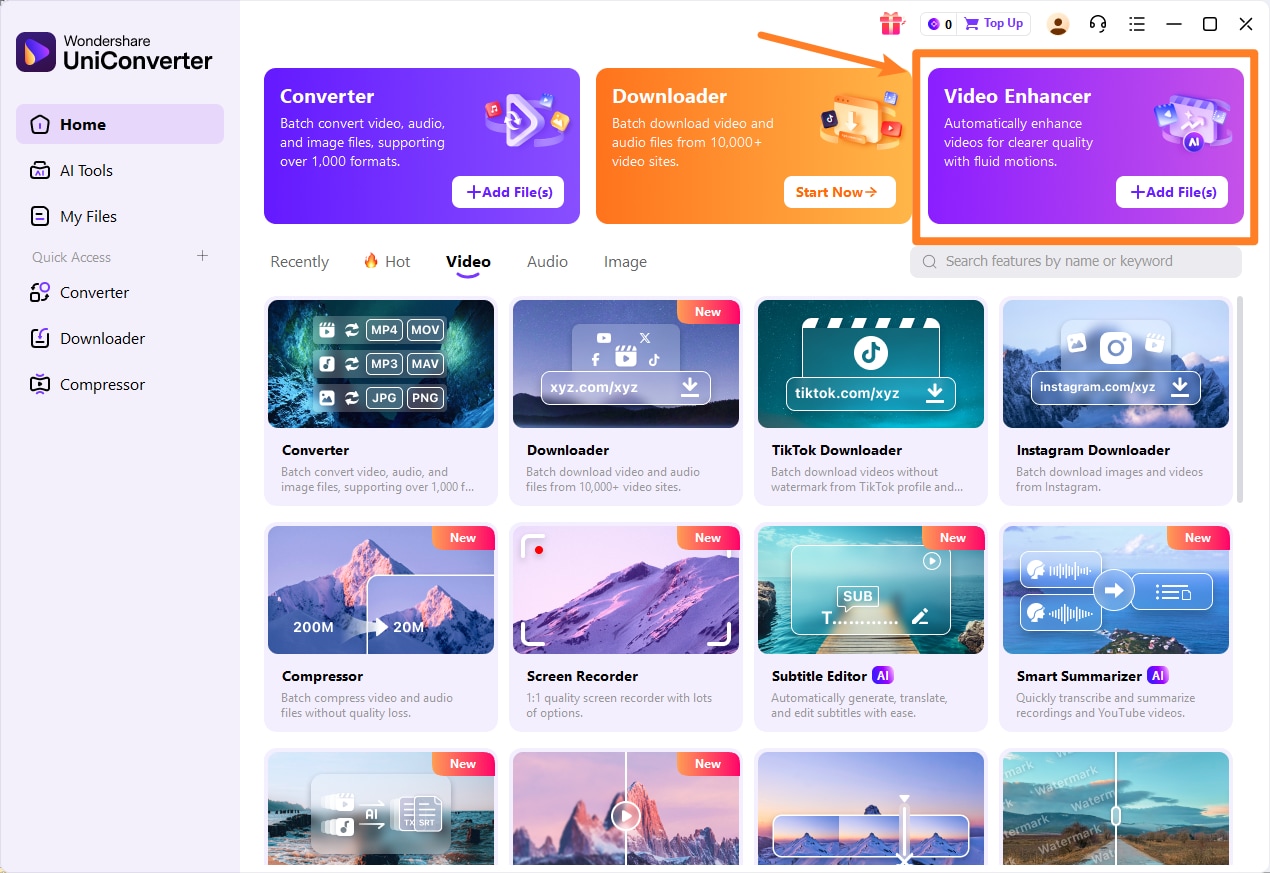The image size is (1270, 873).
Task: Click Start Now in the Downloader card
Action: 839,192
